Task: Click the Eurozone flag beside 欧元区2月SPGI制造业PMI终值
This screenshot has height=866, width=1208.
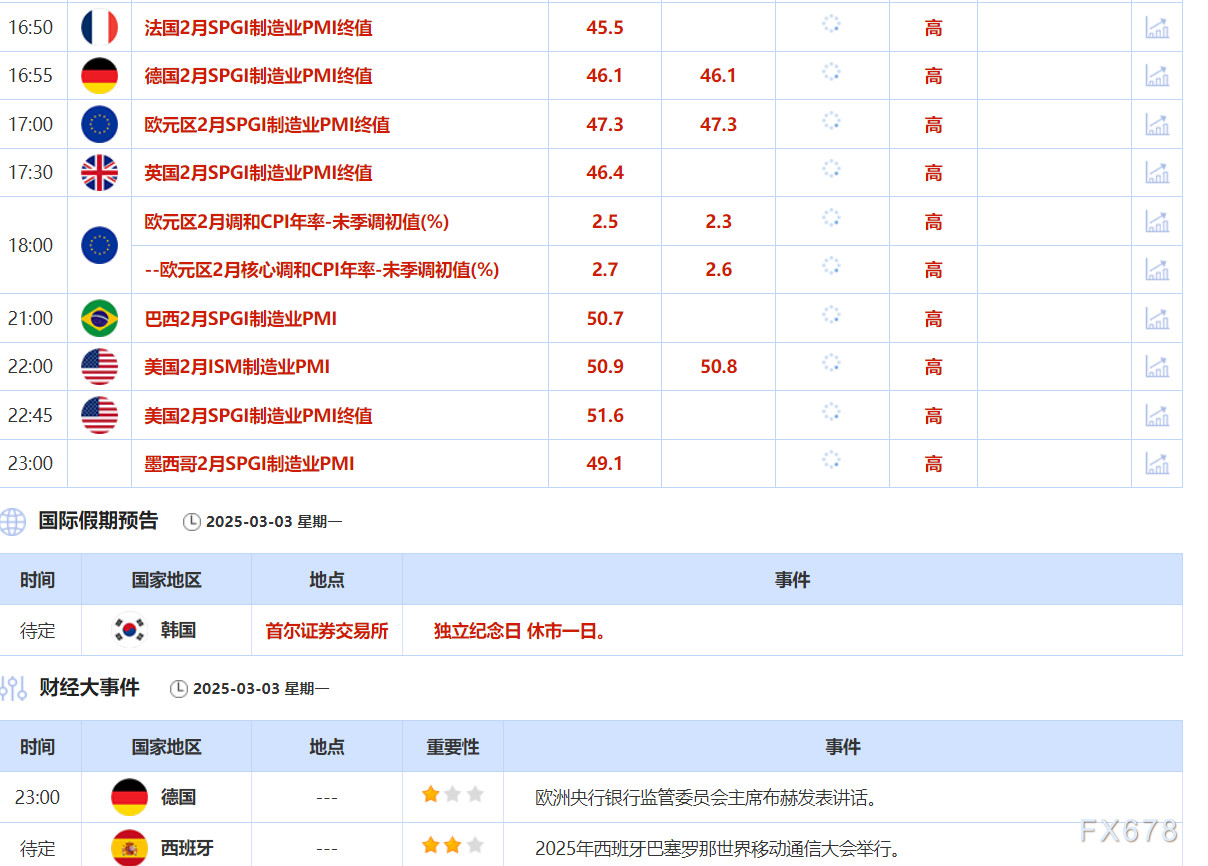Action: coord(99,124)
